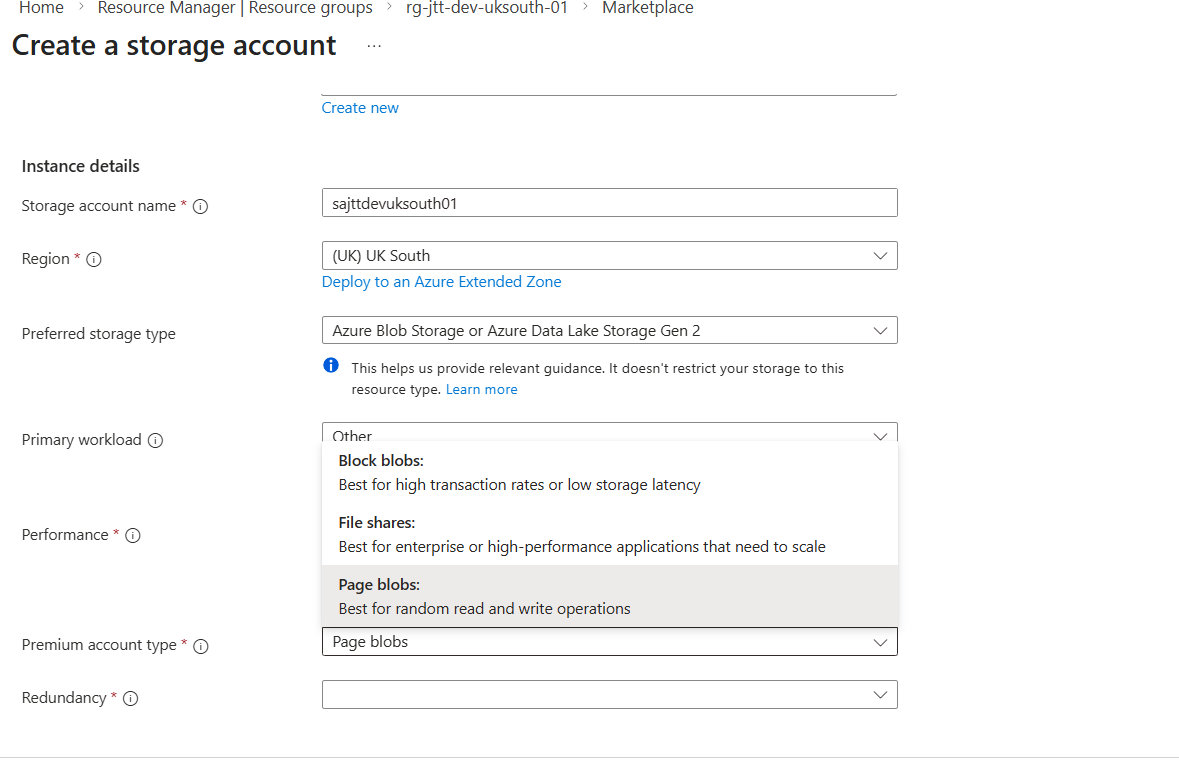Click the info icon beside Storage account name
This screenshot has height=774, width=1179.
(x=200, y=207)
